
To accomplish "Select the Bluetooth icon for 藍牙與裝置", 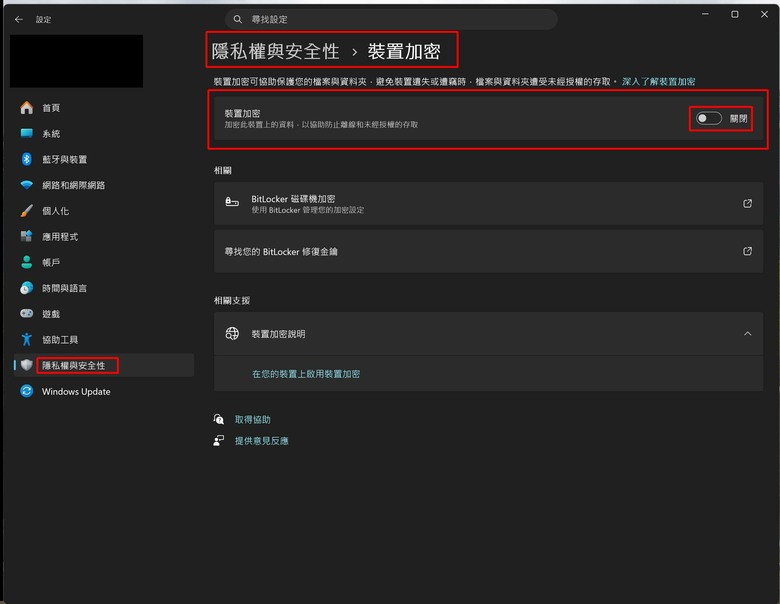I will [x=27, y=159].
